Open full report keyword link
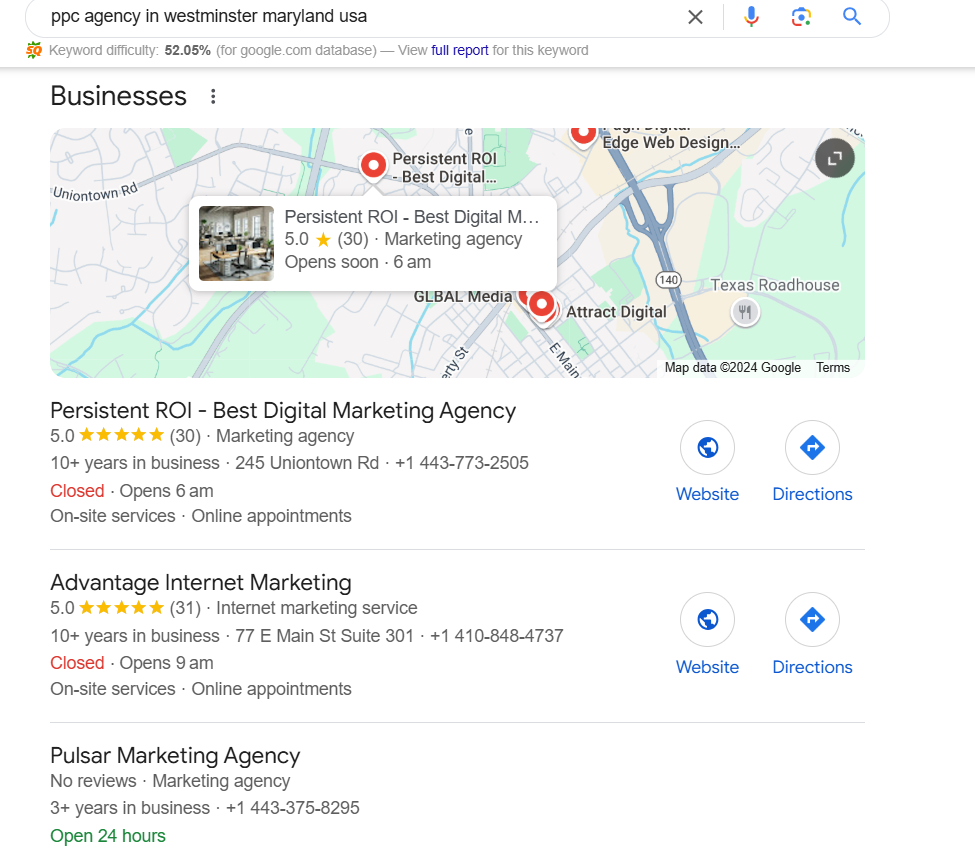This screenshot has height=851, width=975. pos(460,50)
